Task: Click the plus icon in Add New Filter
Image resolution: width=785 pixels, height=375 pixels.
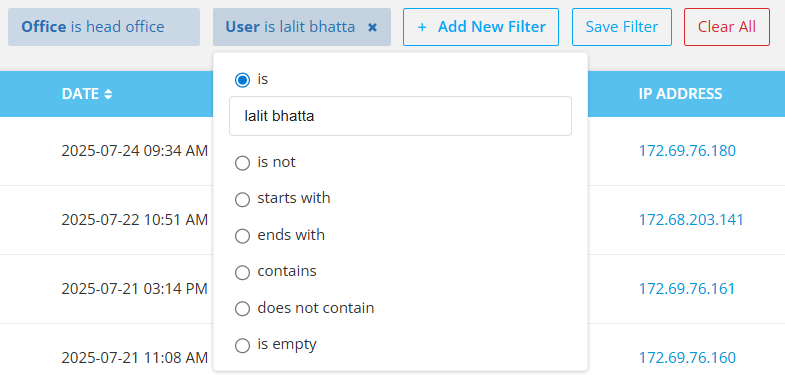Action: (422, 27)
